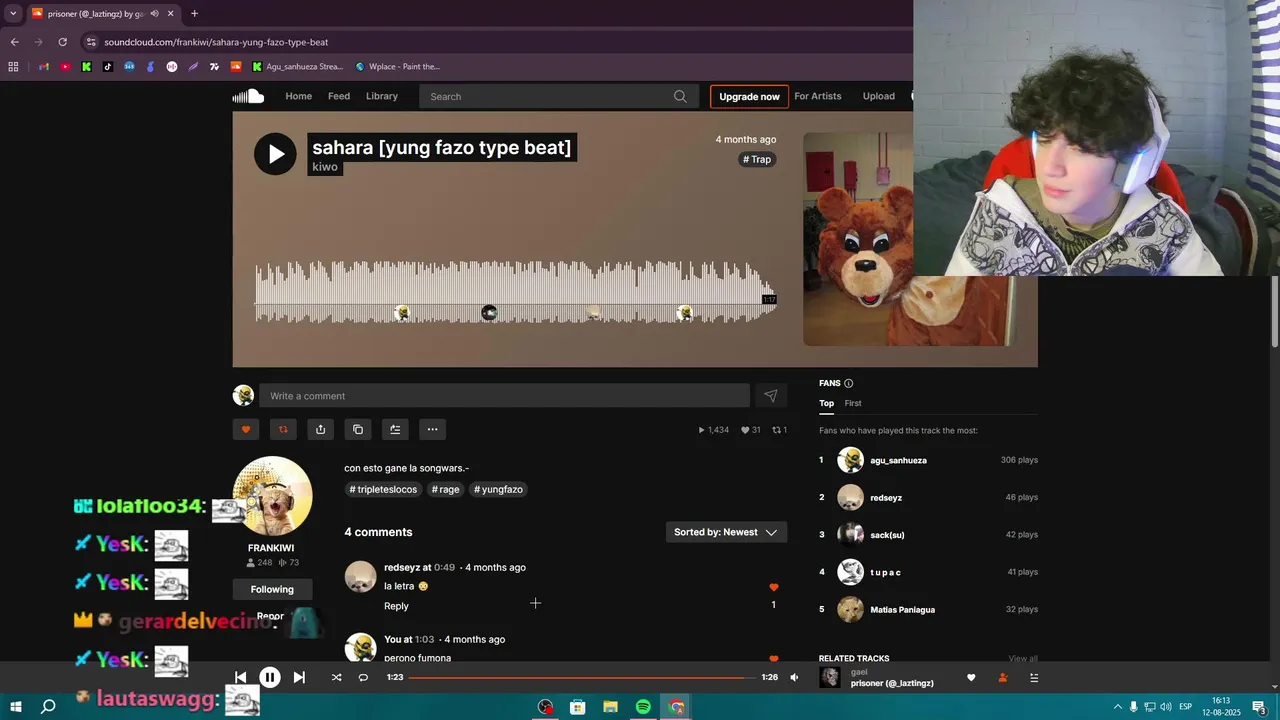
Task: Click the Write a comment field
Action: point(504,396)
